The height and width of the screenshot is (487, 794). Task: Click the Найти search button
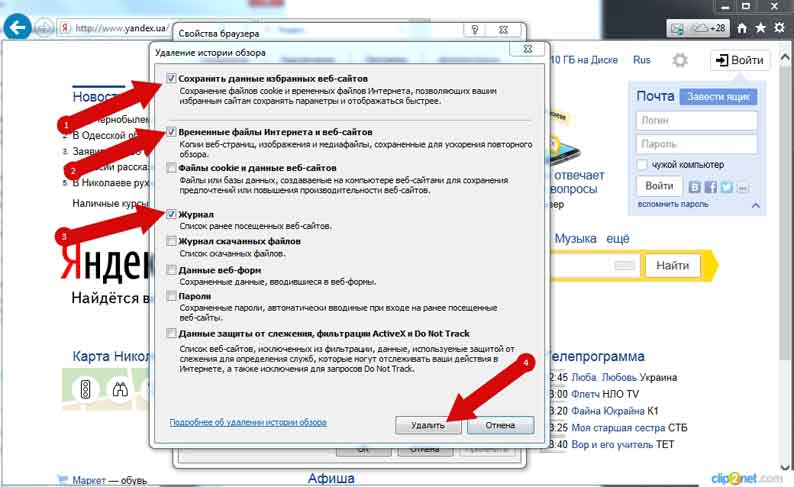[672, 266]
